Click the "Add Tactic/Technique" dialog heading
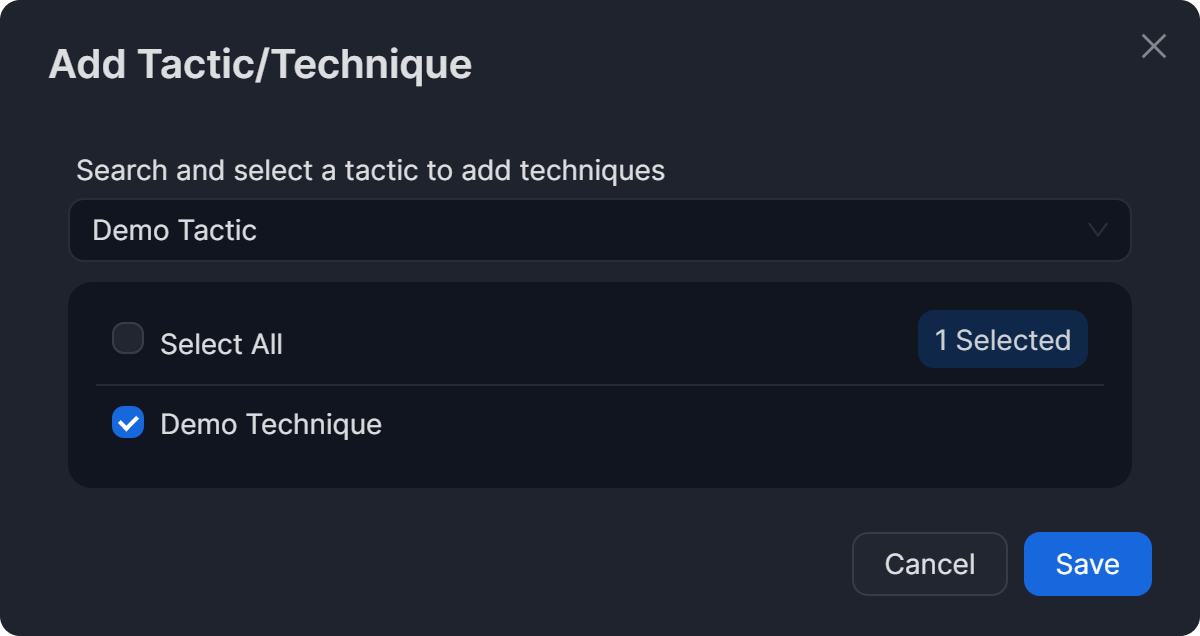The image size is (1200, 636). click(x=260, y=64)
